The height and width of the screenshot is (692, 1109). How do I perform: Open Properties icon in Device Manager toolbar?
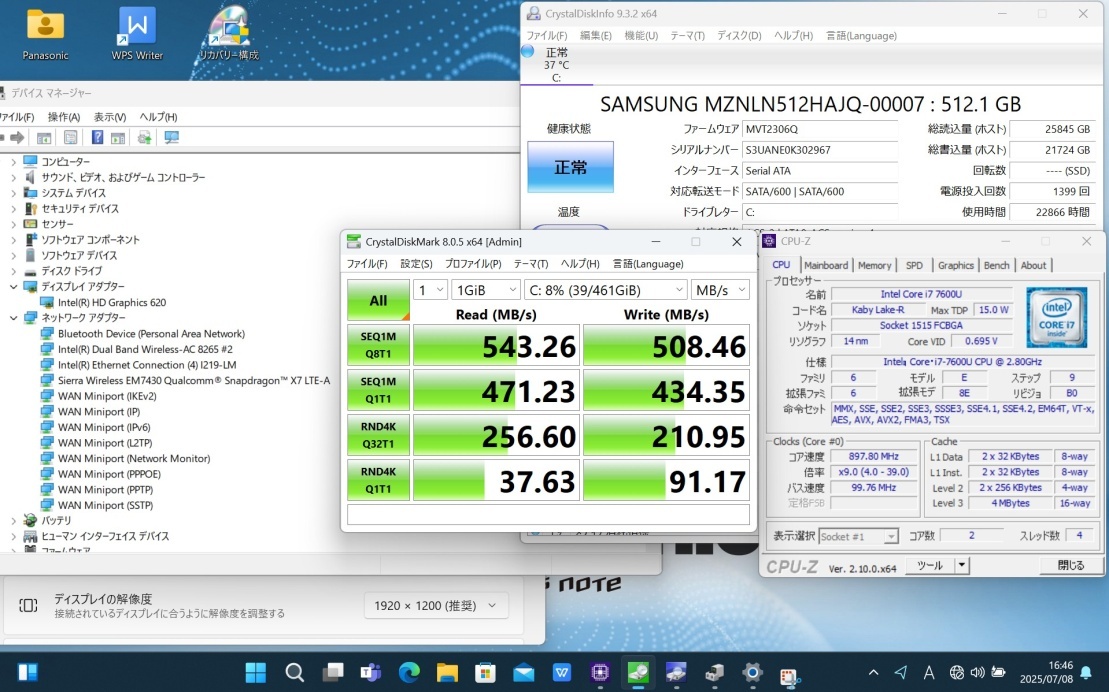(71, 138)
